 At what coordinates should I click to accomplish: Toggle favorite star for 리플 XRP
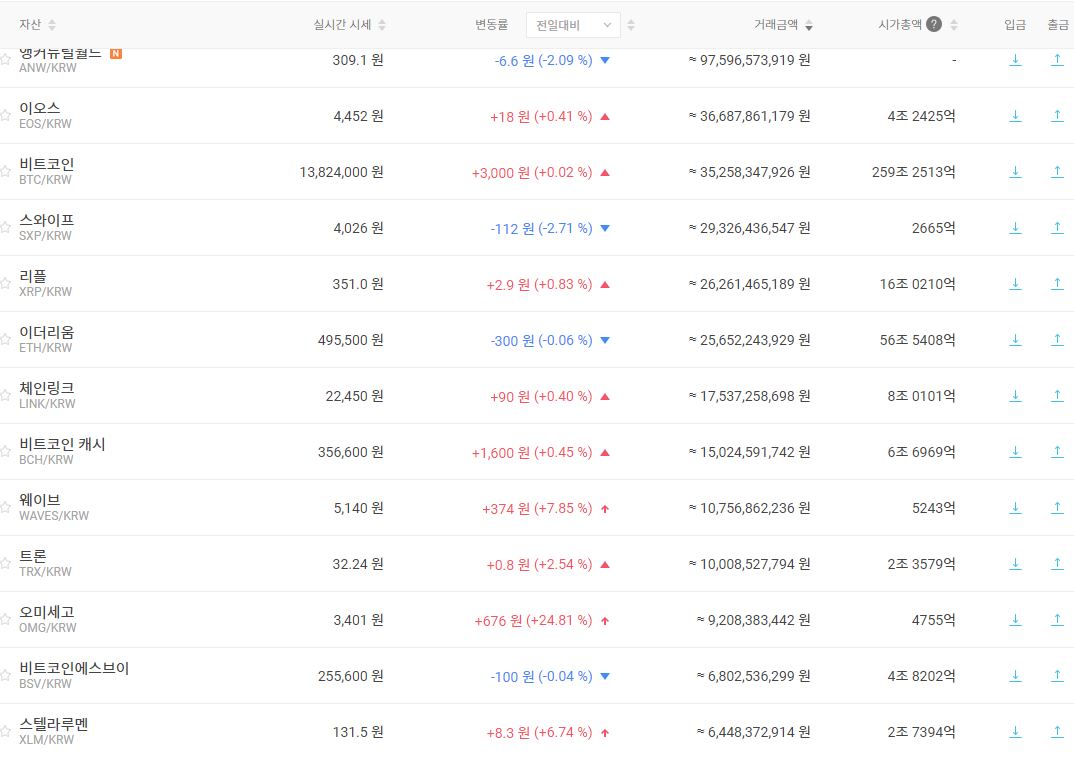point(5,284)
